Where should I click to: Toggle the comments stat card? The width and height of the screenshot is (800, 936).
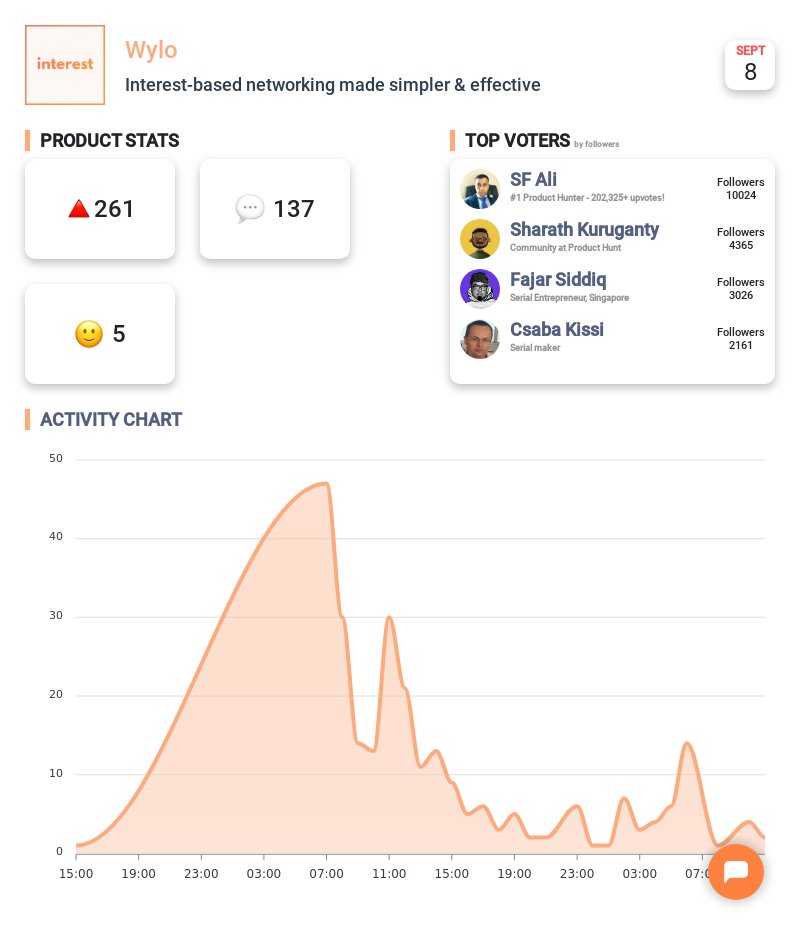[275, 207]
